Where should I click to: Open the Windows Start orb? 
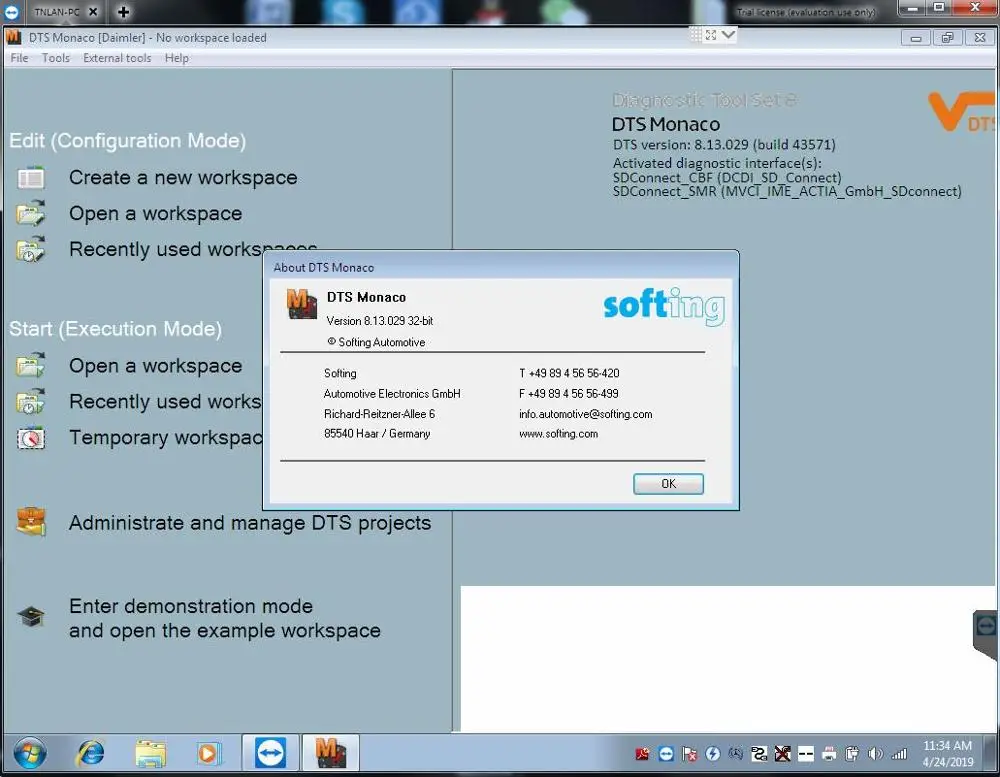[29, 753]
